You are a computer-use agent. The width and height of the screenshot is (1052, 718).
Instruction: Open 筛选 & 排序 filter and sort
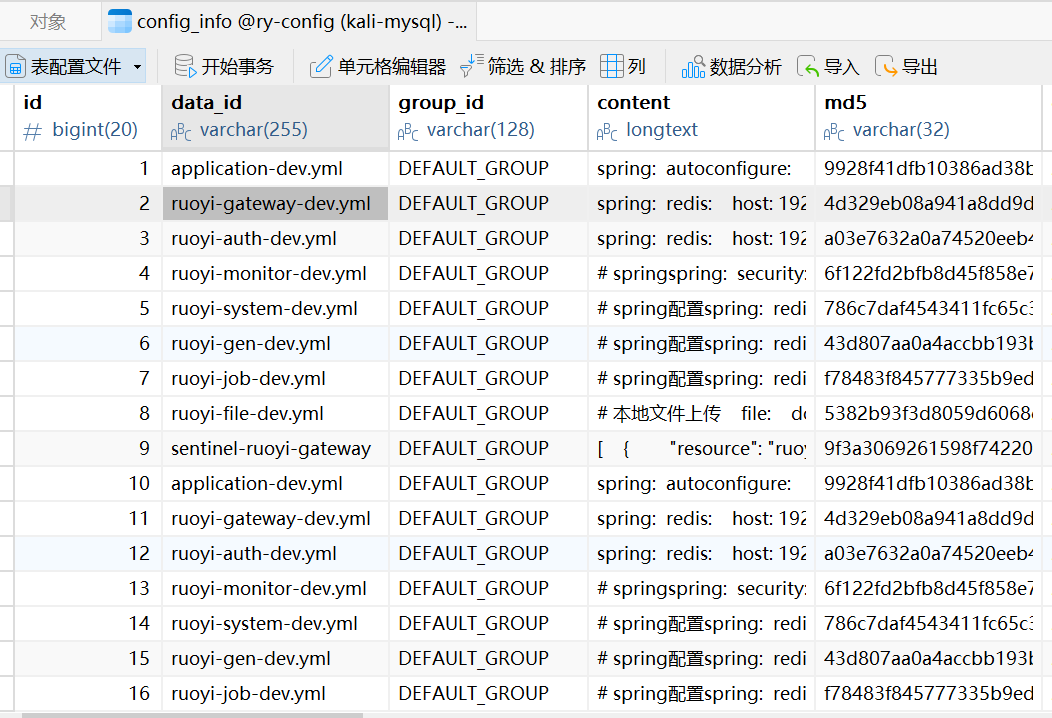coord(523,66)
